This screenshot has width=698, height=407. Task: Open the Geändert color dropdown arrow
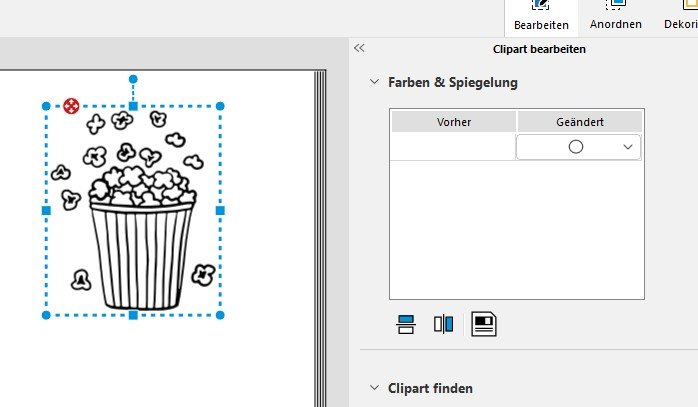(x=628, y=147)
